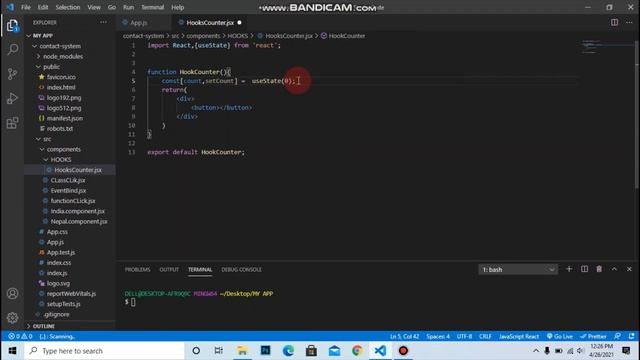Open editor More Actions ellipsis
The height and width of the screenshot is (360, 640).
(629, 22)
